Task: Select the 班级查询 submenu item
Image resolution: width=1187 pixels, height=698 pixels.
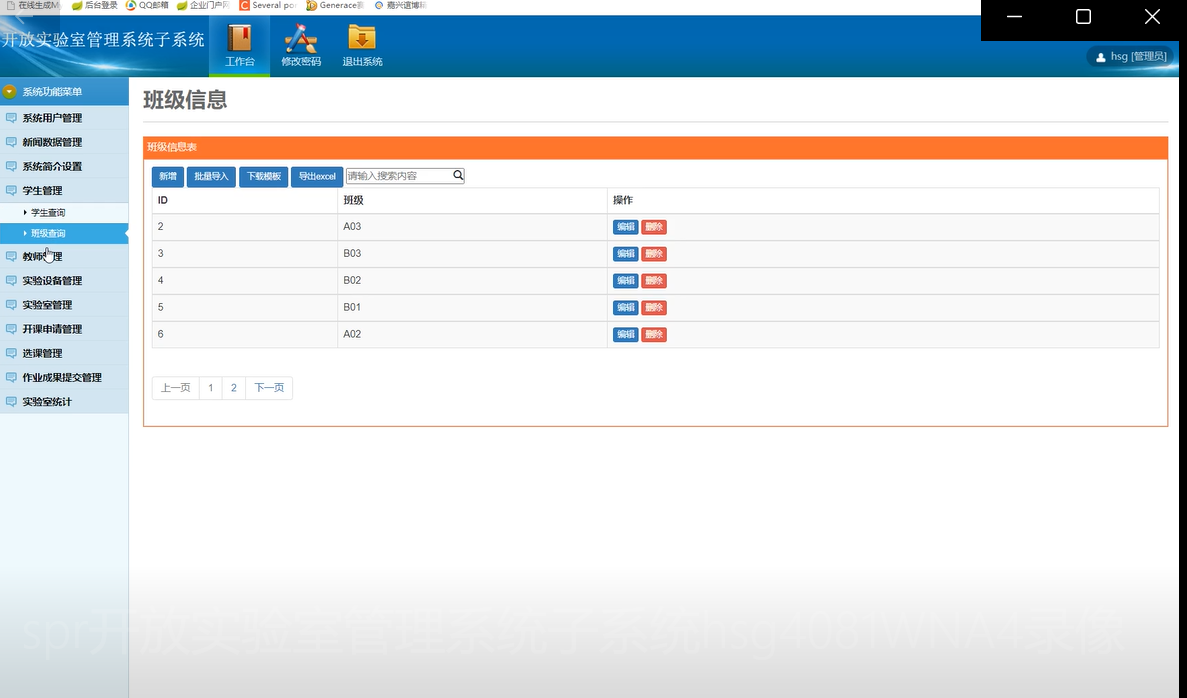Action: tap(64, 233)
